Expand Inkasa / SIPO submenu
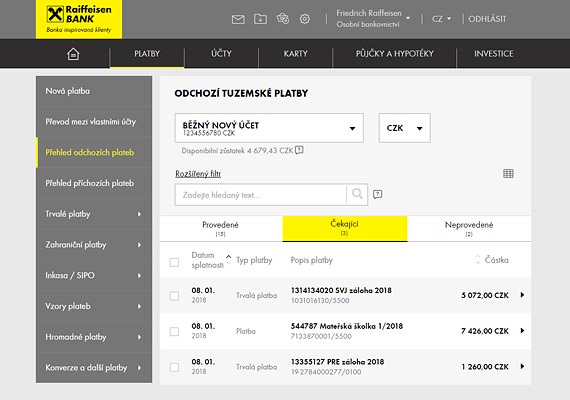 tap(94, 275)
